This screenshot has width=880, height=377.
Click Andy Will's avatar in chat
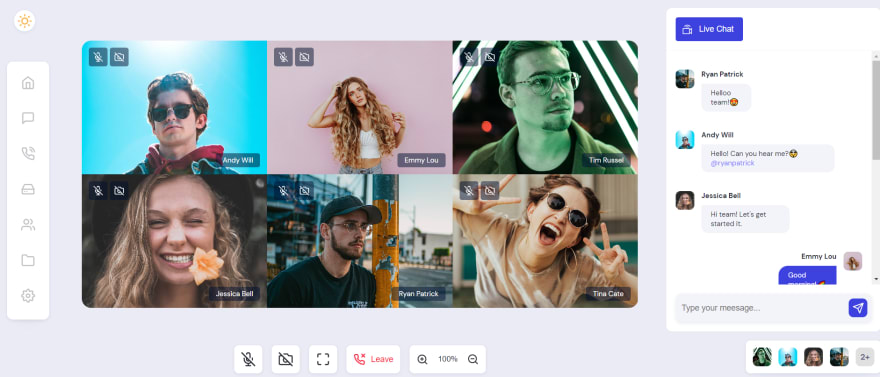(x=685, y=140)
